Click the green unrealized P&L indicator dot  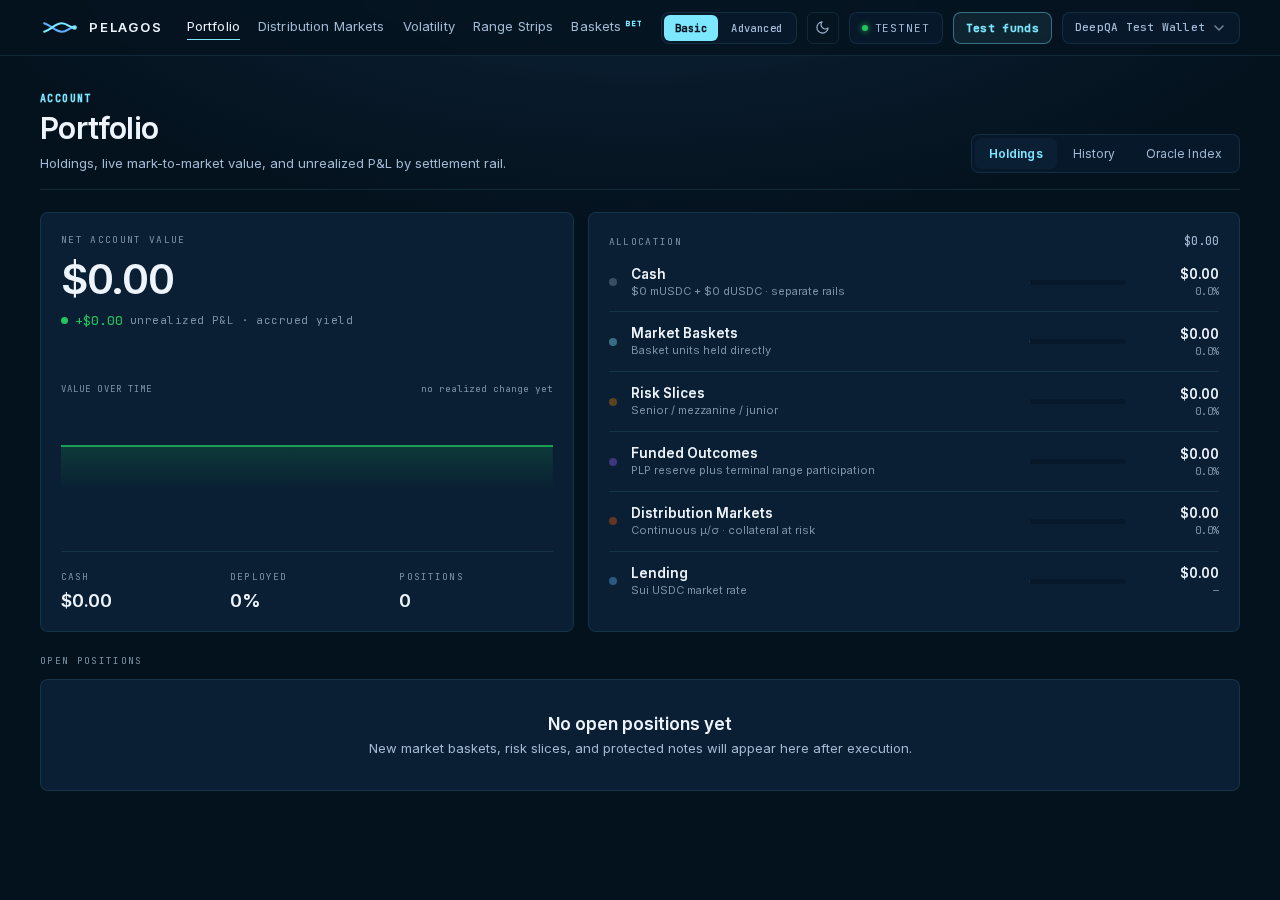pyautogui.click(x=65, y=321)
